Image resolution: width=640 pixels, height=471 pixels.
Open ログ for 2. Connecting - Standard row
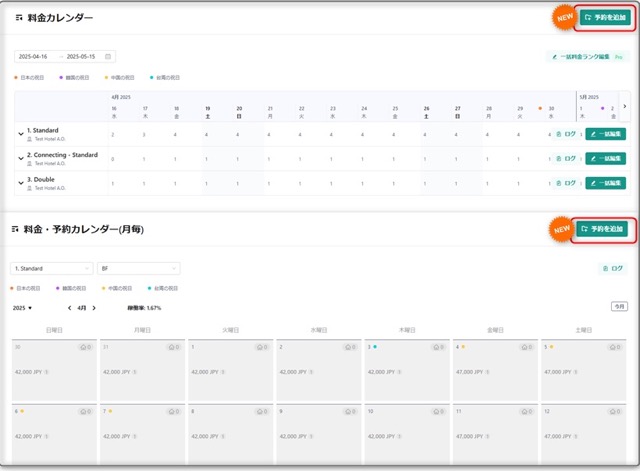(566, 158)
